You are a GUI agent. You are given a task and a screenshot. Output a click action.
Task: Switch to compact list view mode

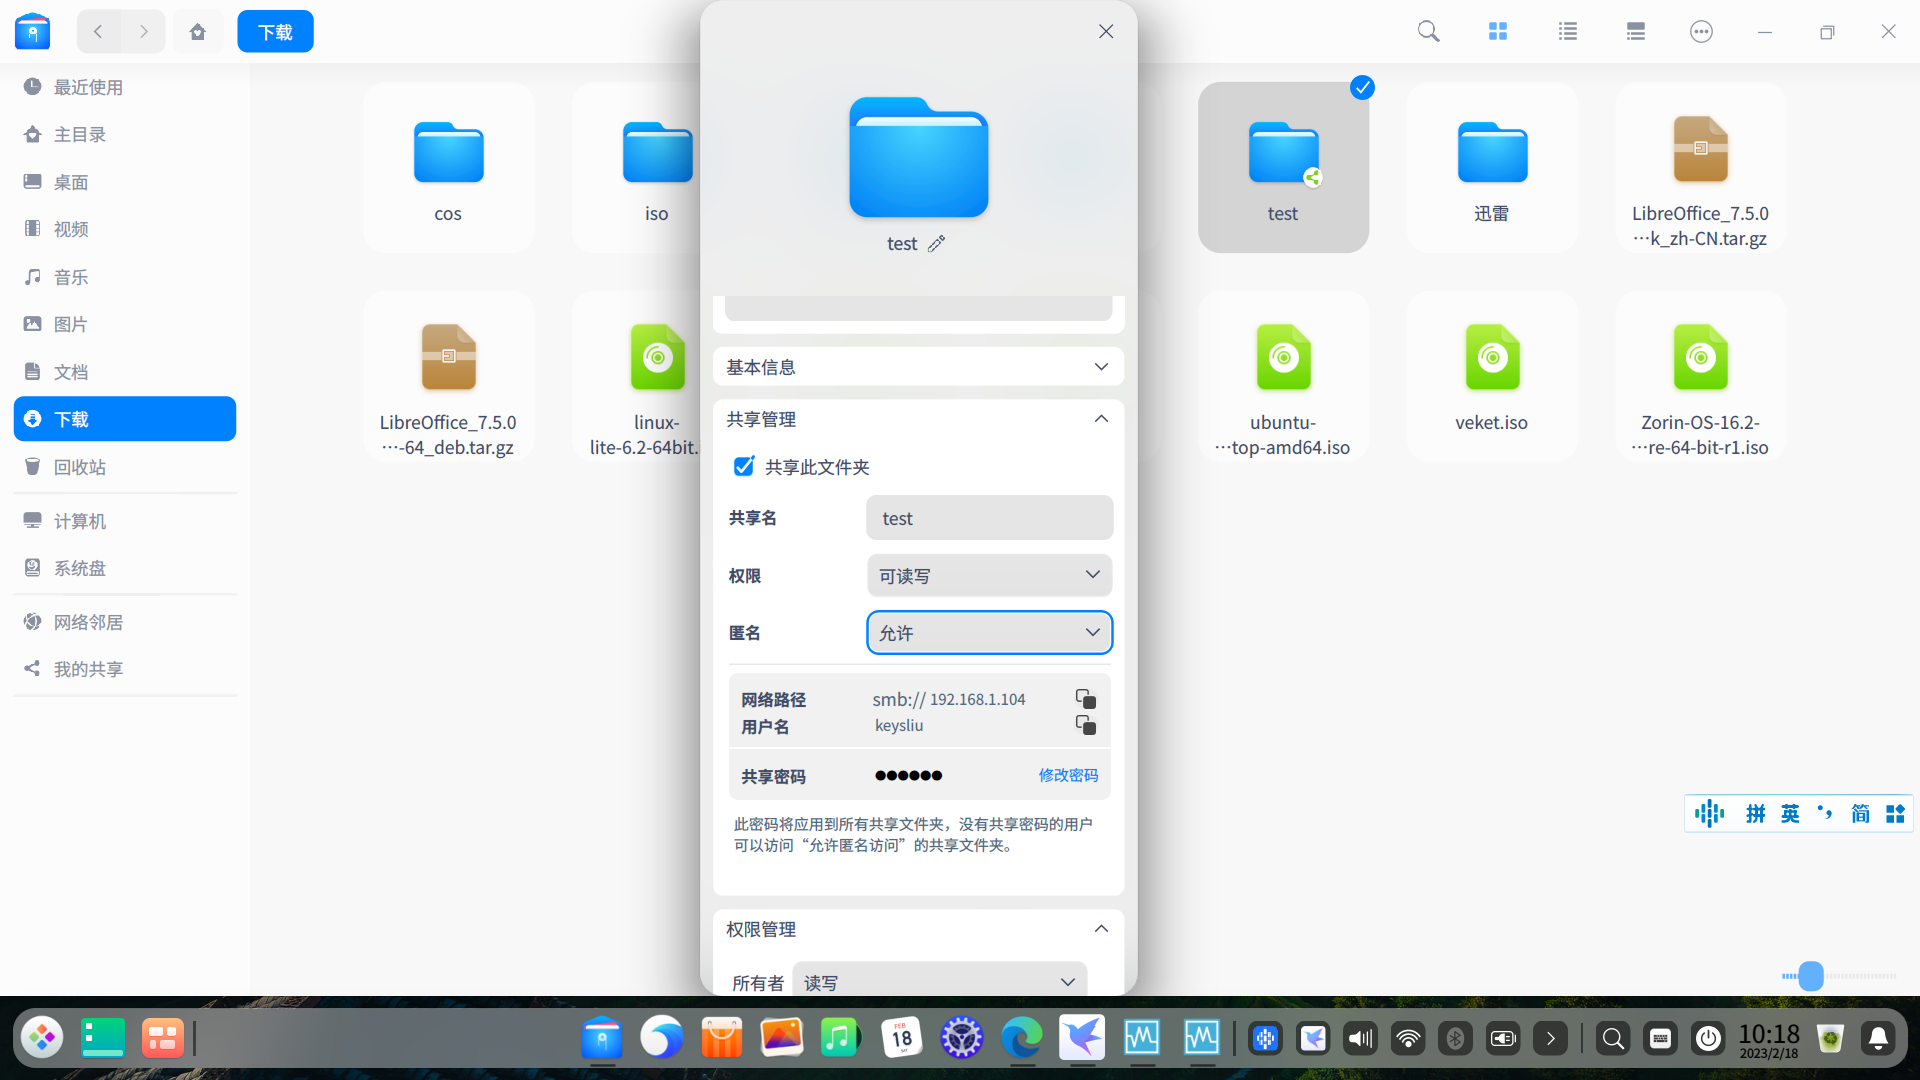click(x=1635, y=31)
